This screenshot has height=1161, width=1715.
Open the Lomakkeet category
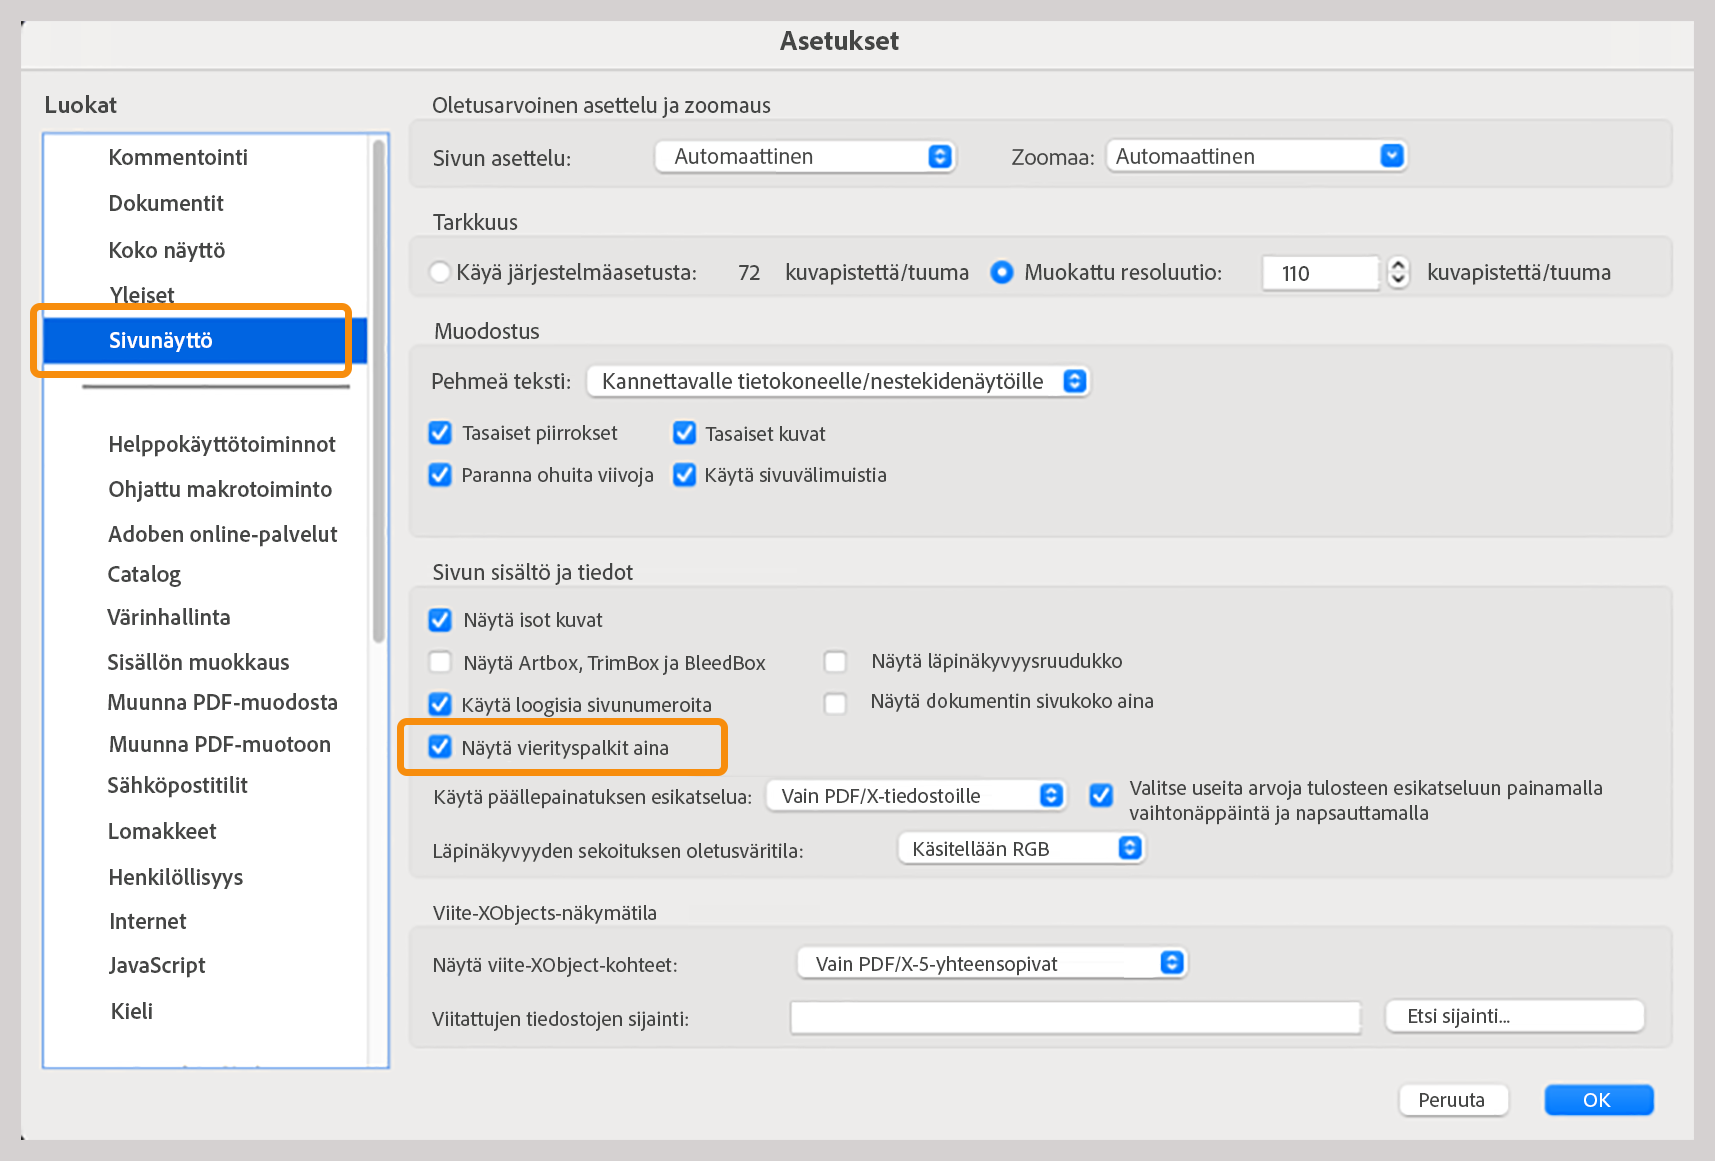[161, 830]
